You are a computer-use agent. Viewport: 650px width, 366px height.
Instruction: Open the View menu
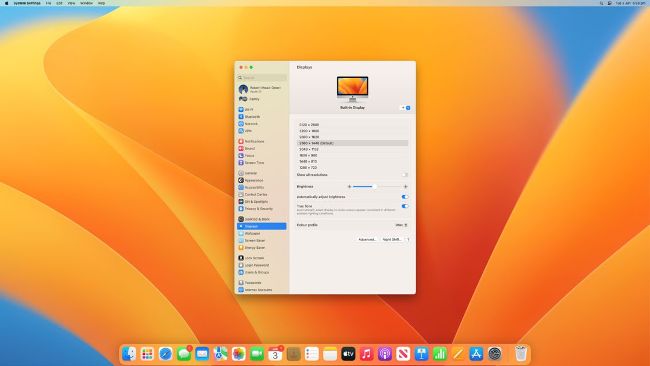(x=71, y=3)
